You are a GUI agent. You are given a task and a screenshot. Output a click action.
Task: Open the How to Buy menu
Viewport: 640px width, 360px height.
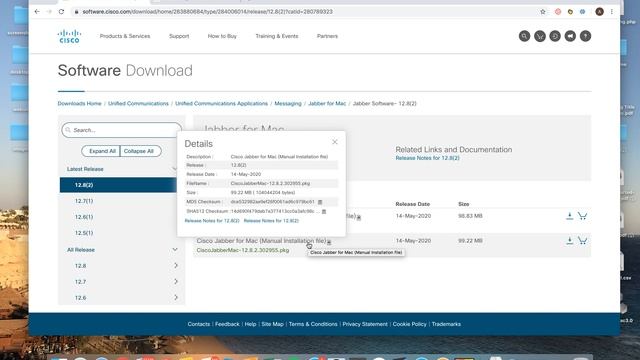click(x=222, y=36)
